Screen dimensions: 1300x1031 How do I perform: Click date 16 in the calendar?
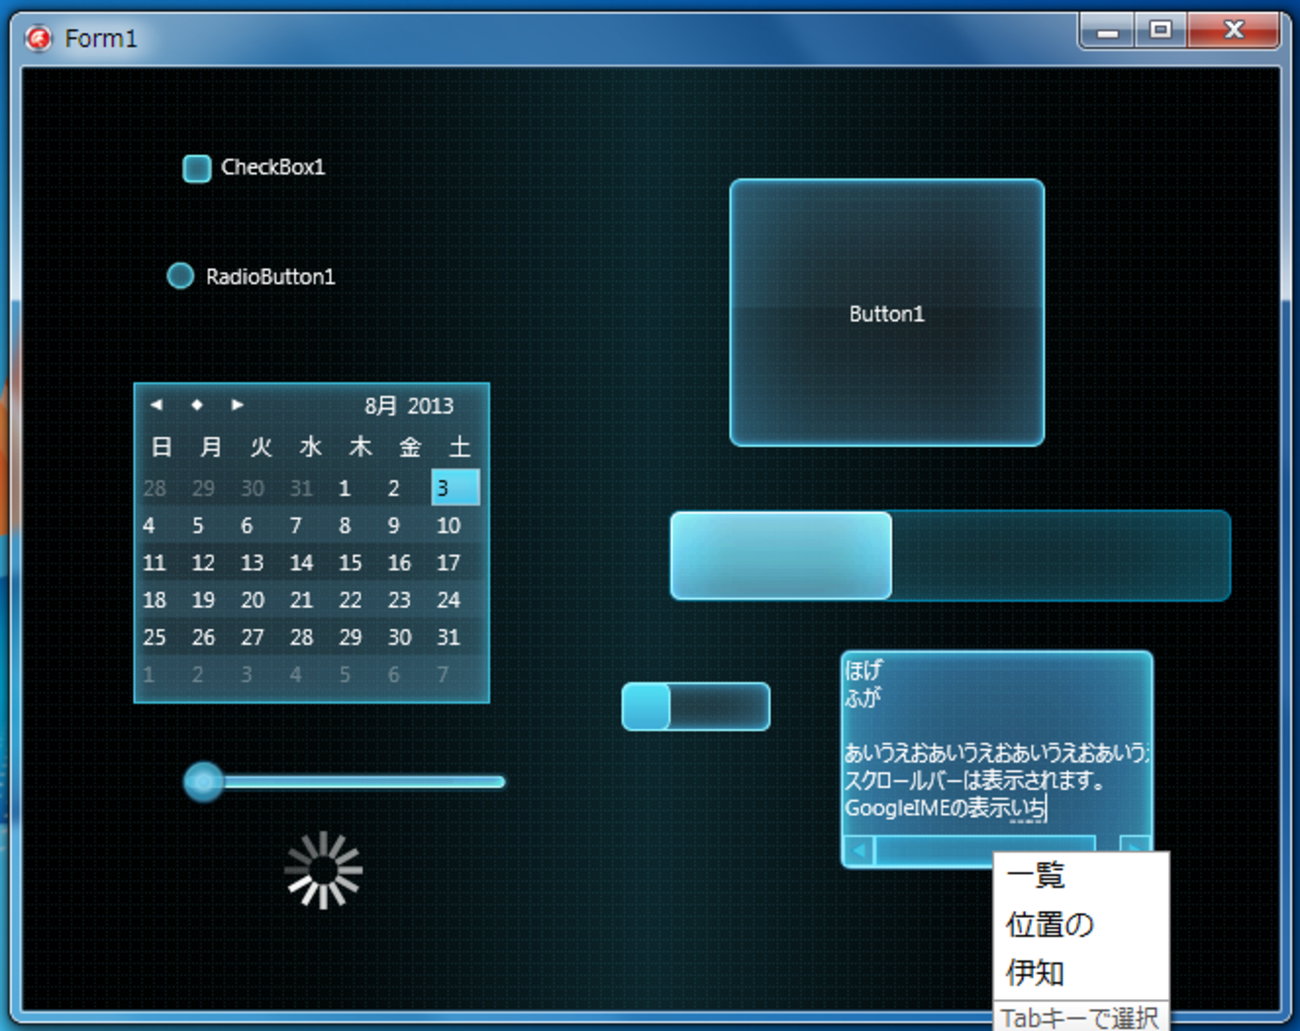pyautogui.click(x=399, y=563)
